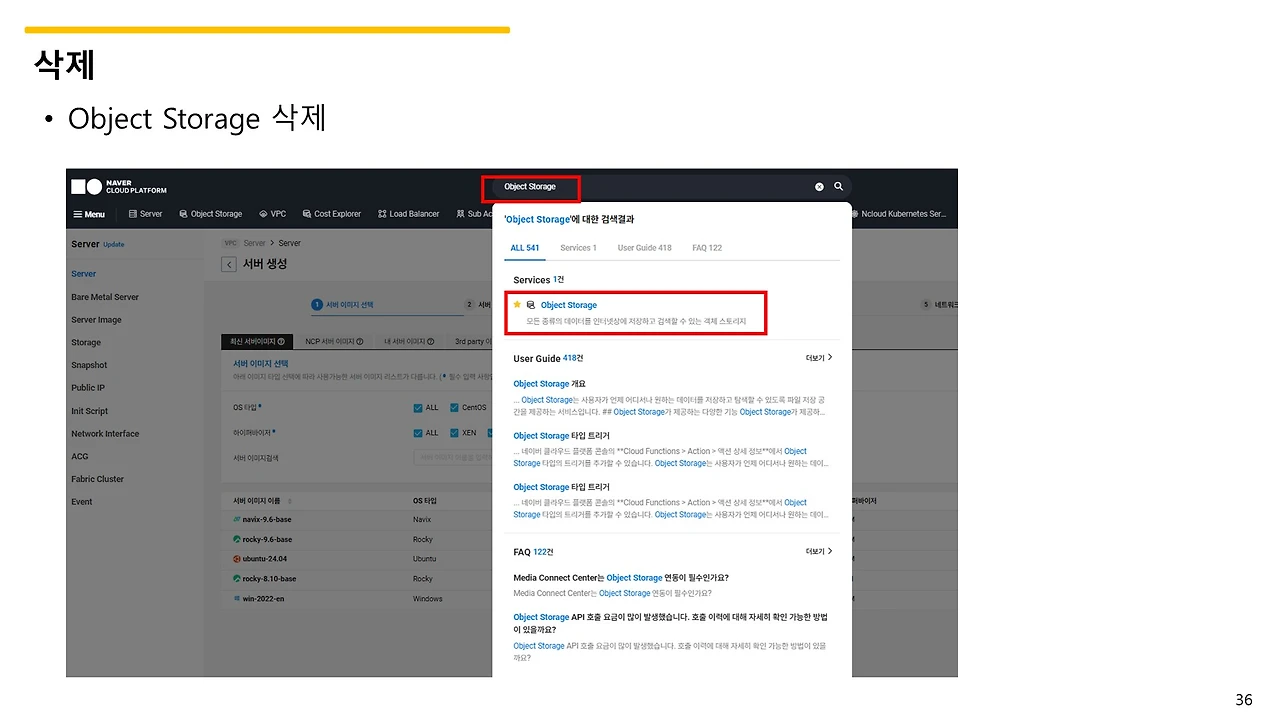Select Server Image in the sidebar
Screen dimensions: 1280x720
[x=96, y=320]
